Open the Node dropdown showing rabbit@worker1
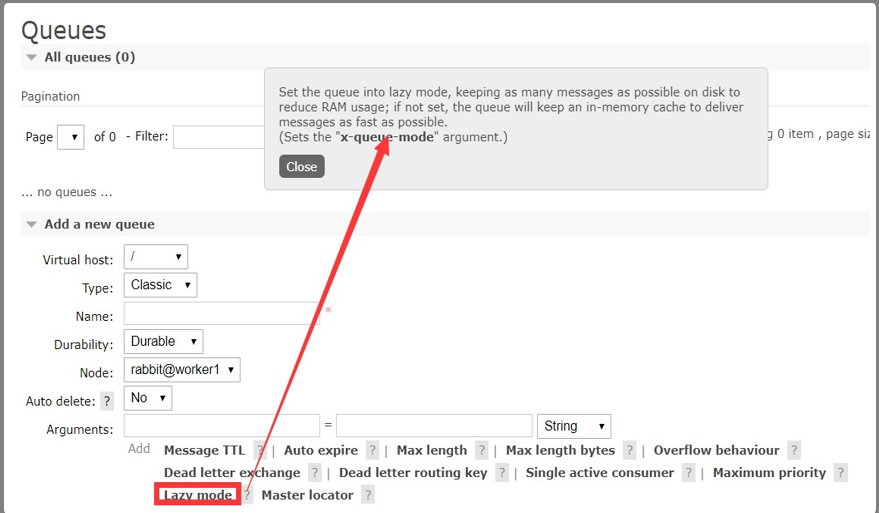The height and width of the screenshot is (513, 879). pyautogui.click(x=182, y=370)
